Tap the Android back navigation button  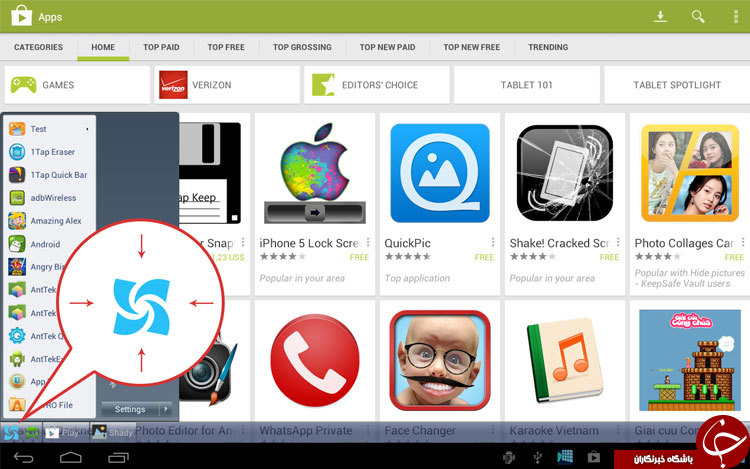click(23, 458)
